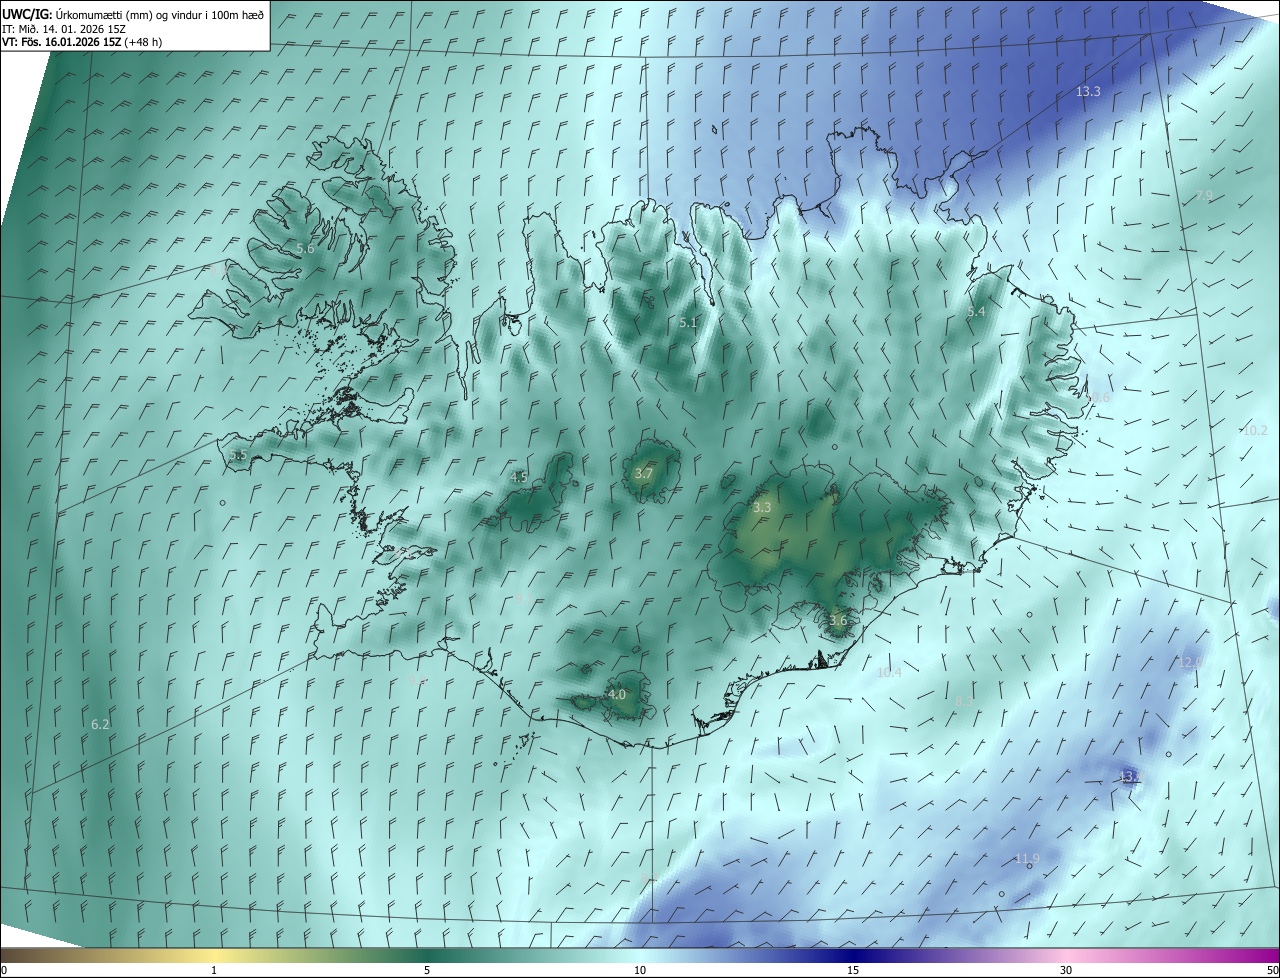The width and height of the screenshot is (1280, 978).
Task: Select the 7.9 value in the northeast corner
Action: 1204,196
